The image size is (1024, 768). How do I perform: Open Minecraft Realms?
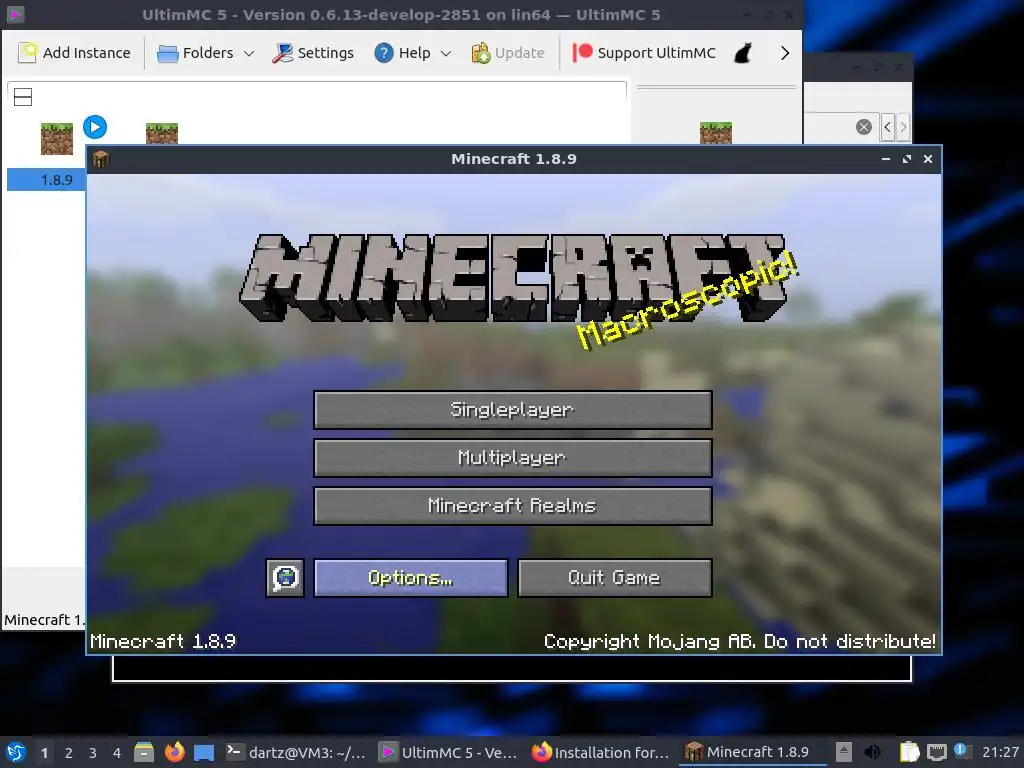point(513,505)
